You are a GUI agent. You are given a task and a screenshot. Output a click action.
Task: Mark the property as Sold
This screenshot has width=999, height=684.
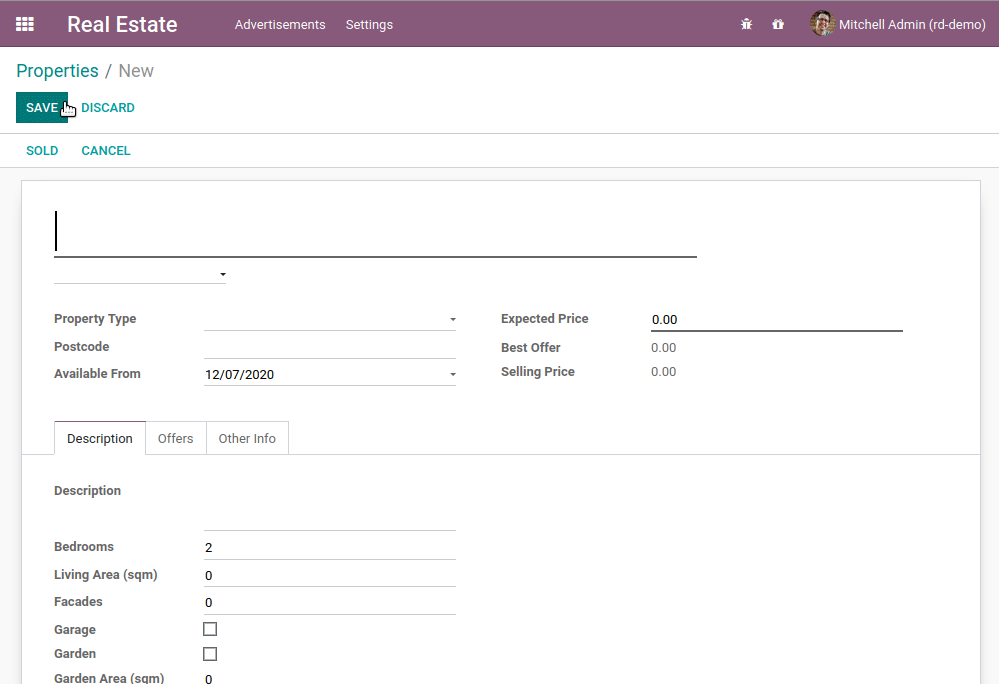tap(42, 151)
